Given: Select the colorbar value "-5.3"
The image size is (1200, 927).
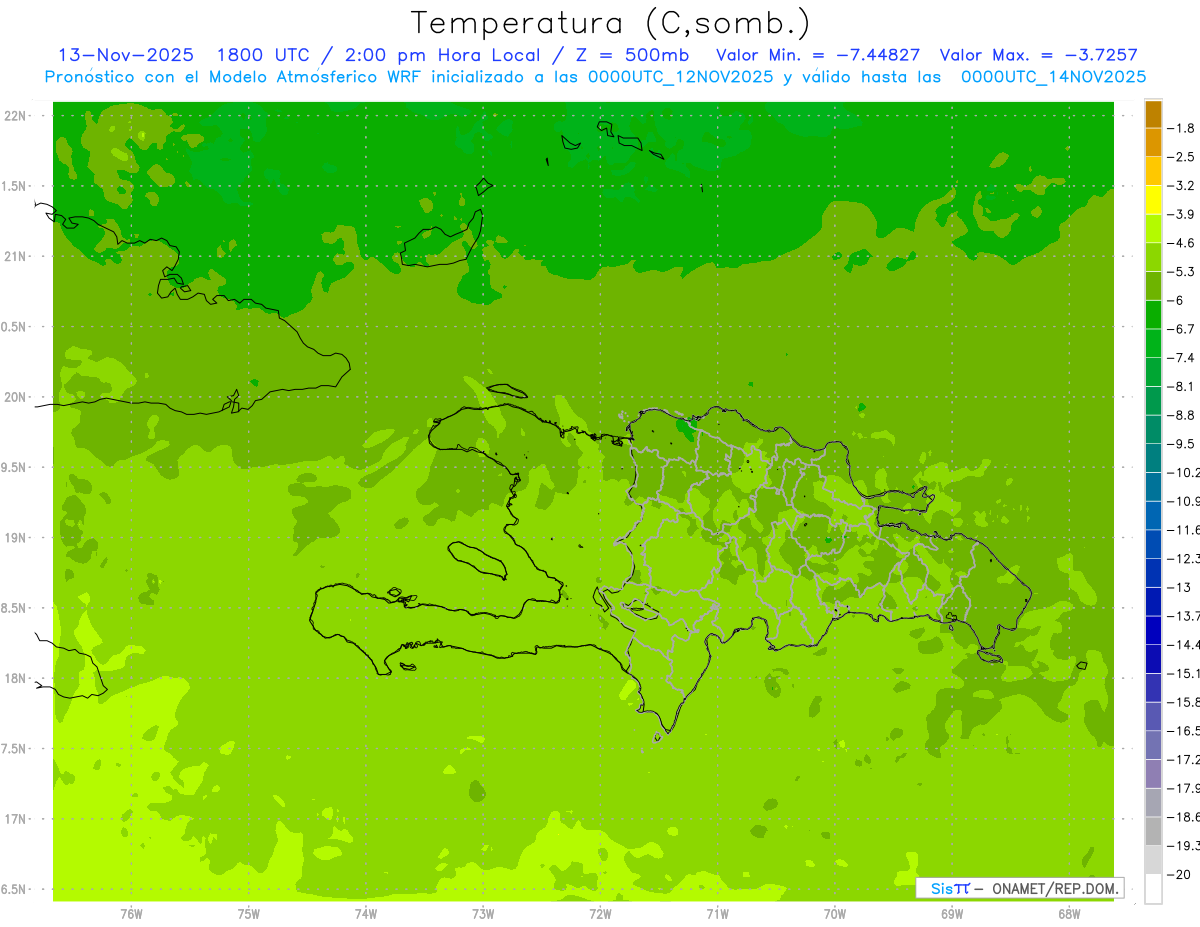Looking at the screenshot, I should pos(1183,272).
